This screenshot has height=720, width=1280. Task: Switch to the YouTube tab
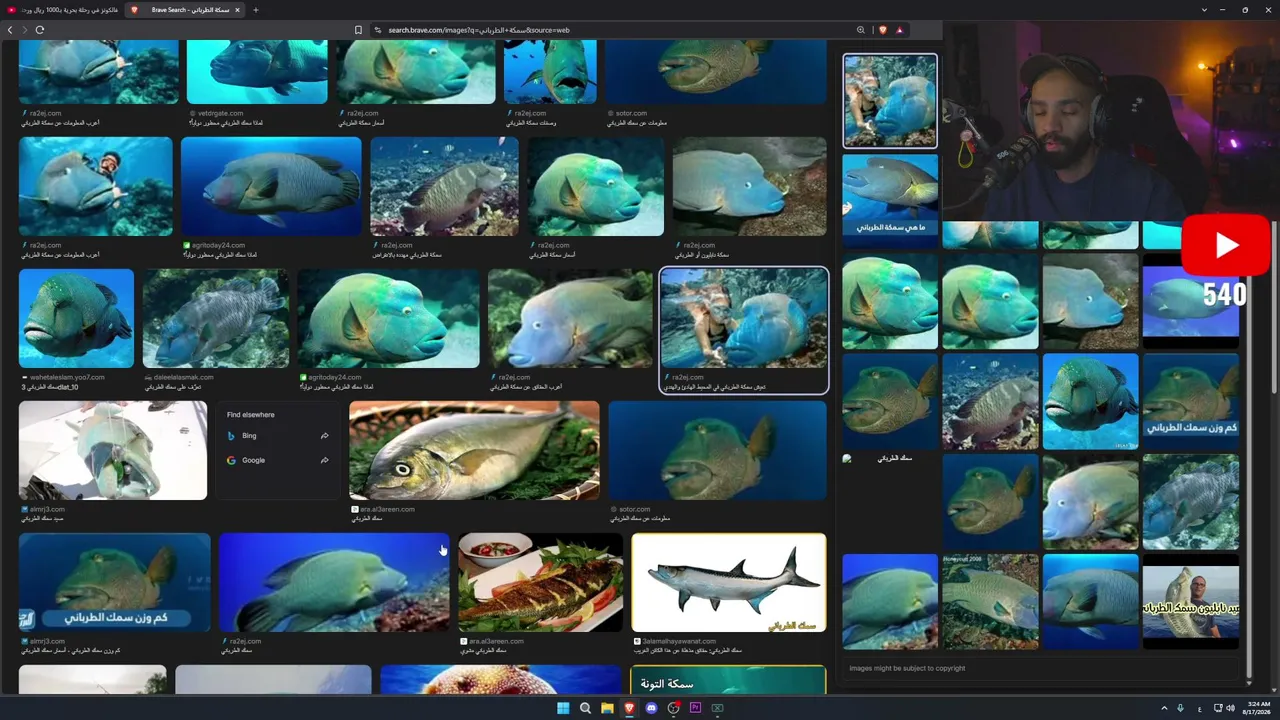[x=62, y=10]
